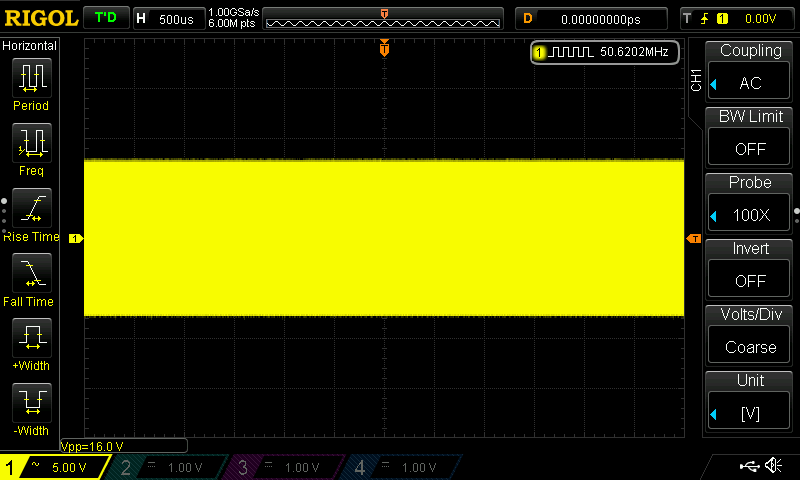The width and height of the screenshot is (800, 480).
Task: Select the Fall Time measurement icon
Action: point(32,273)
